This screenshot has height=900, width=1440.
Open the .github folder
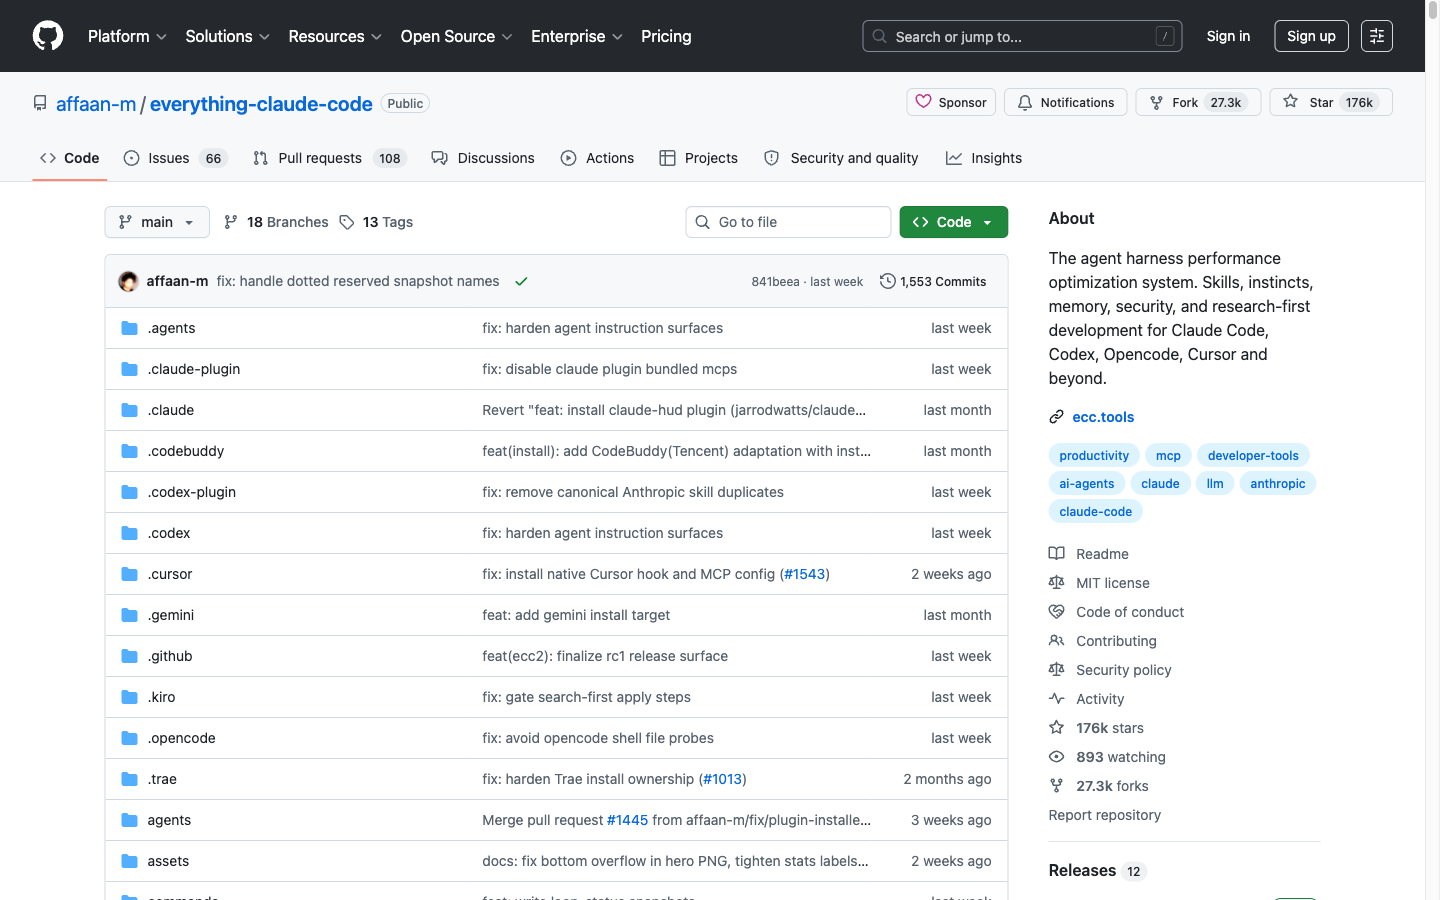point(170,656)
